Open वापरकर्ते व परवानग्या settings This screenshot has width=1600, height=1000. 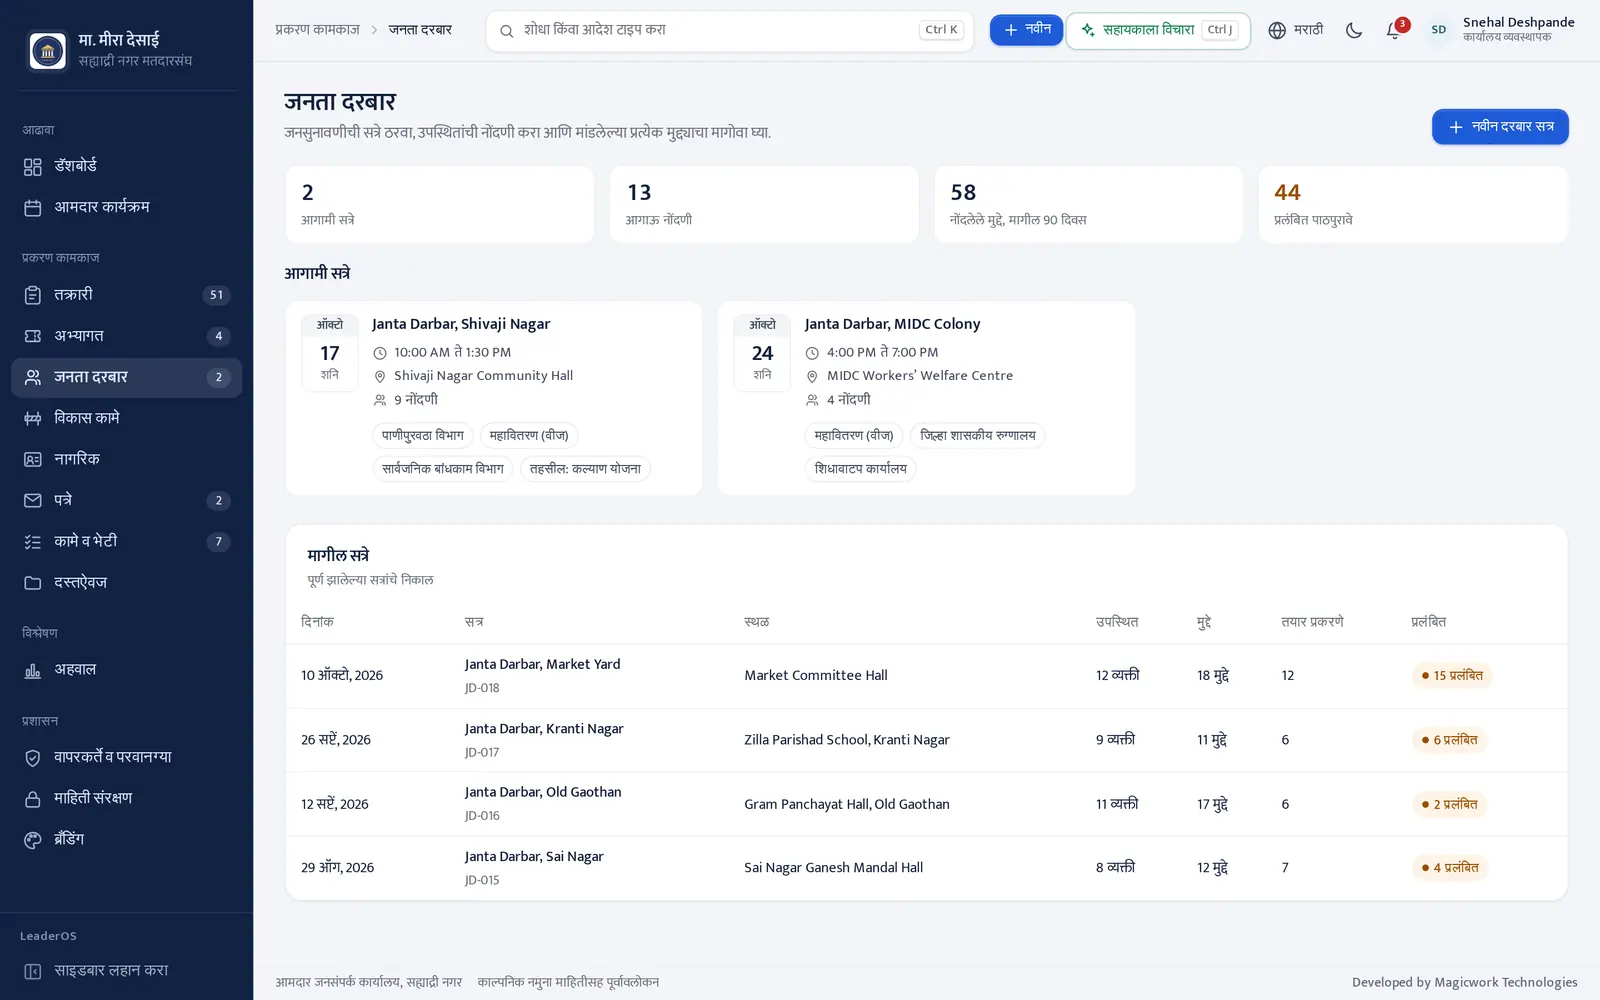pyautogui.click(x=126, y=757)
